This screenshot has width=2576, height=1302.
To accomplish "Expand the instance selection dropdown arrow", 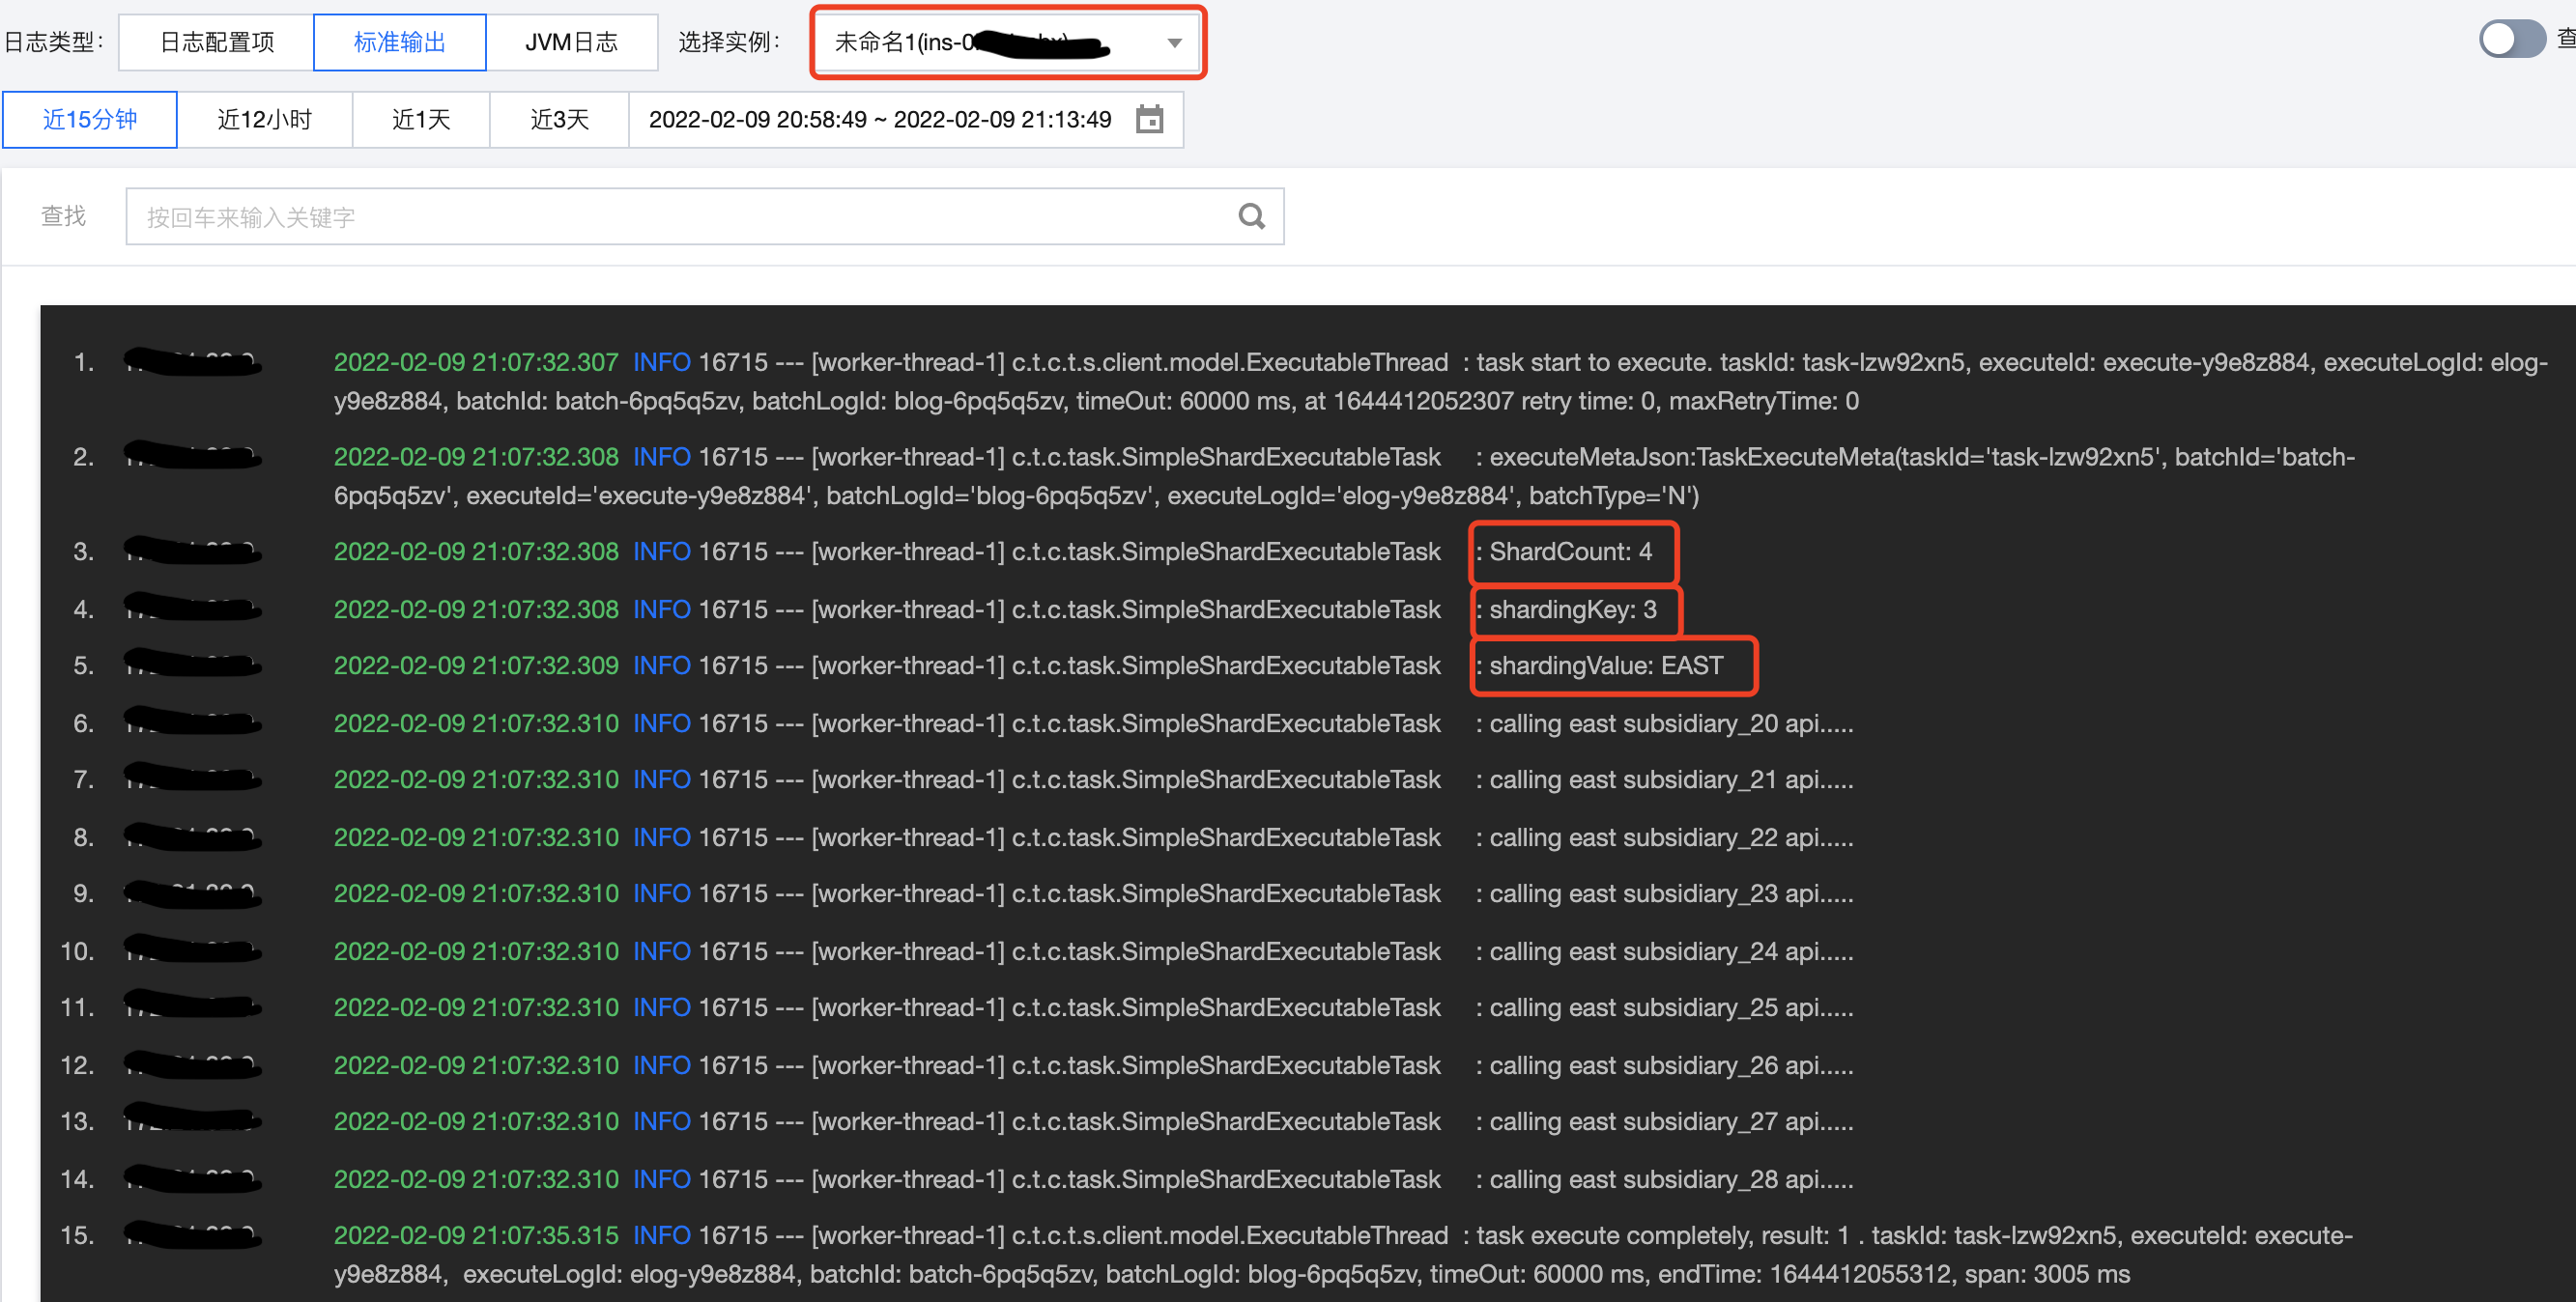I will (1174, 43).
